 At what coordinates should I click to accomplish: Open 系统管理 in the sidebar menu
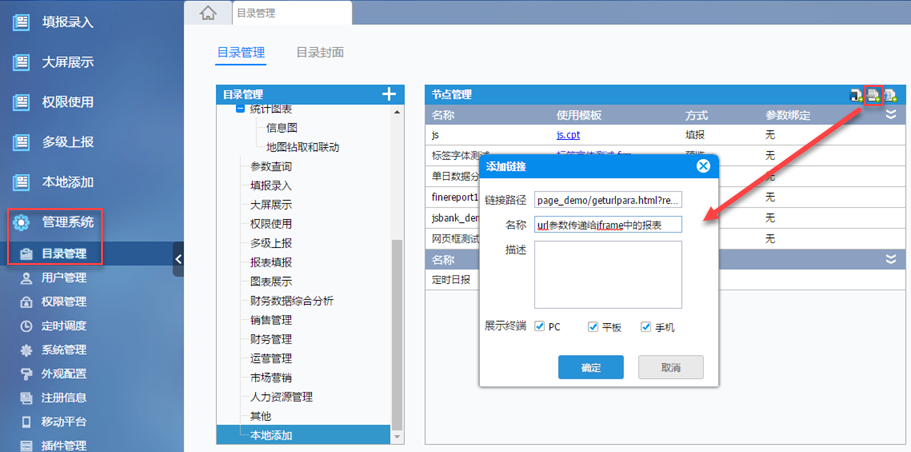[x=64, y=350]
